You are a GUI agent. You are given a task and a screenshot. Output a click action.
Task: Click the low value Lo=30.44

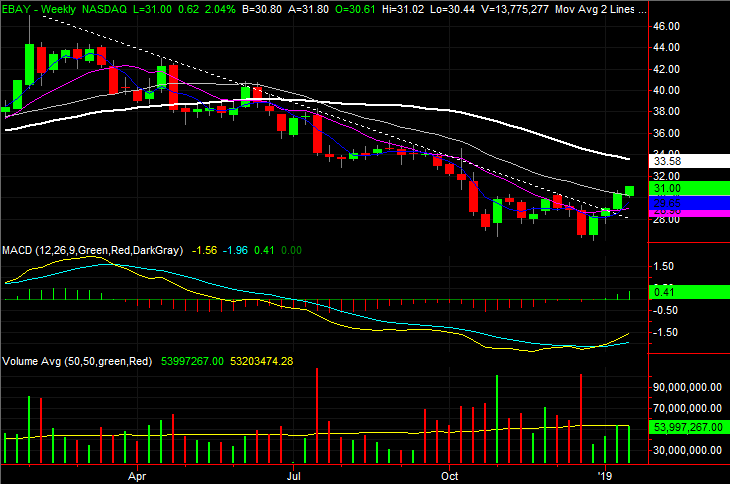coord(453,9)
